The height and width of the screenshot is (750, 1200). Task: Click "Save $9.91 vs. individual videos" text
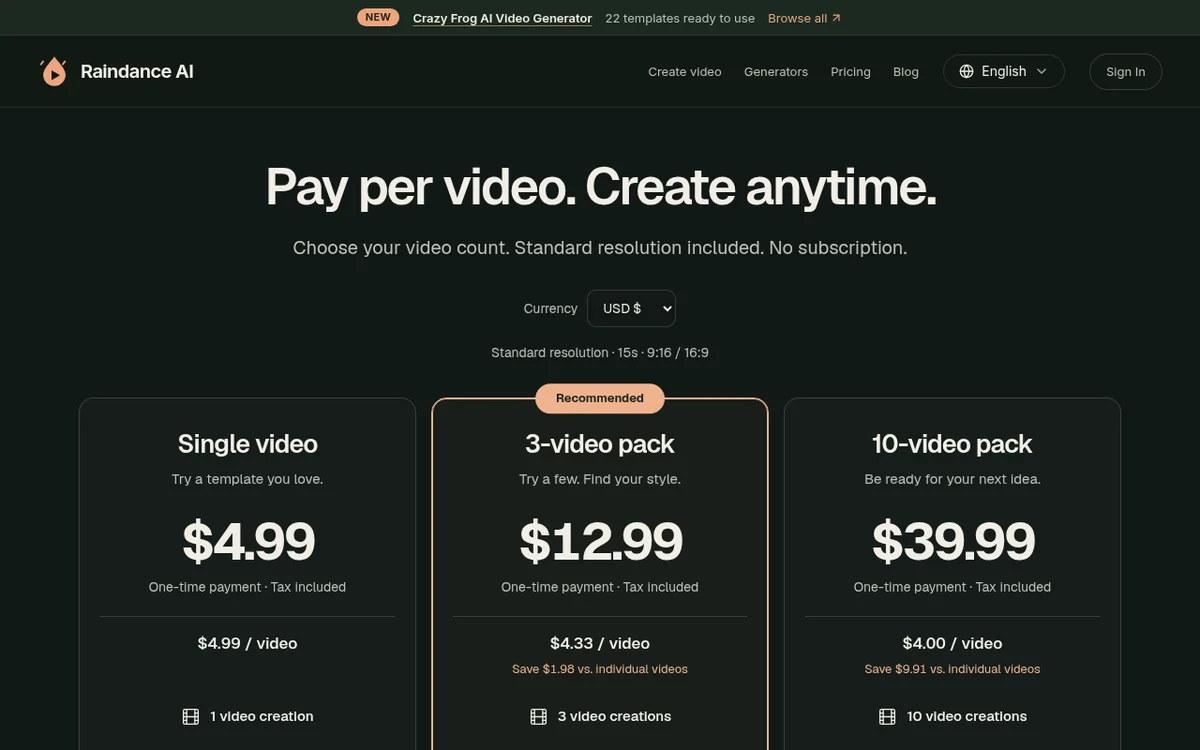[x=952, y=669]
